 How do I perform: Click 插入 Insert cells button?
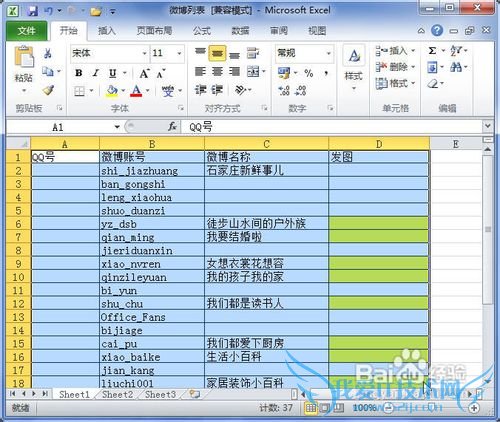coord(395,51)
